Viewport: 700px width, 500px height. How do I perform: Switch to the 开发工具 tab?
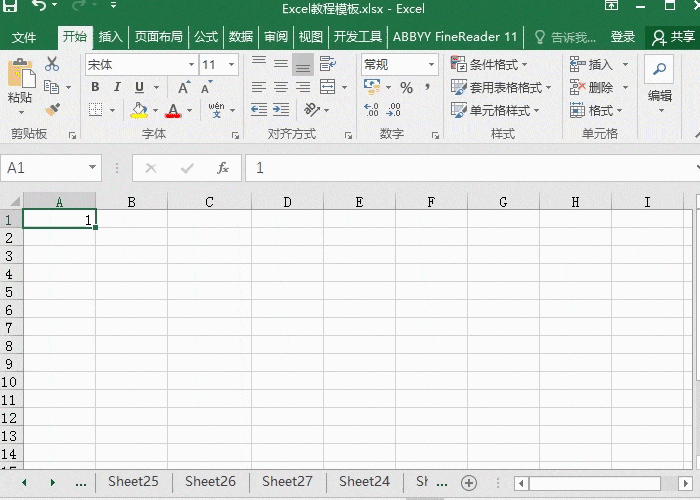click(358, 37)
